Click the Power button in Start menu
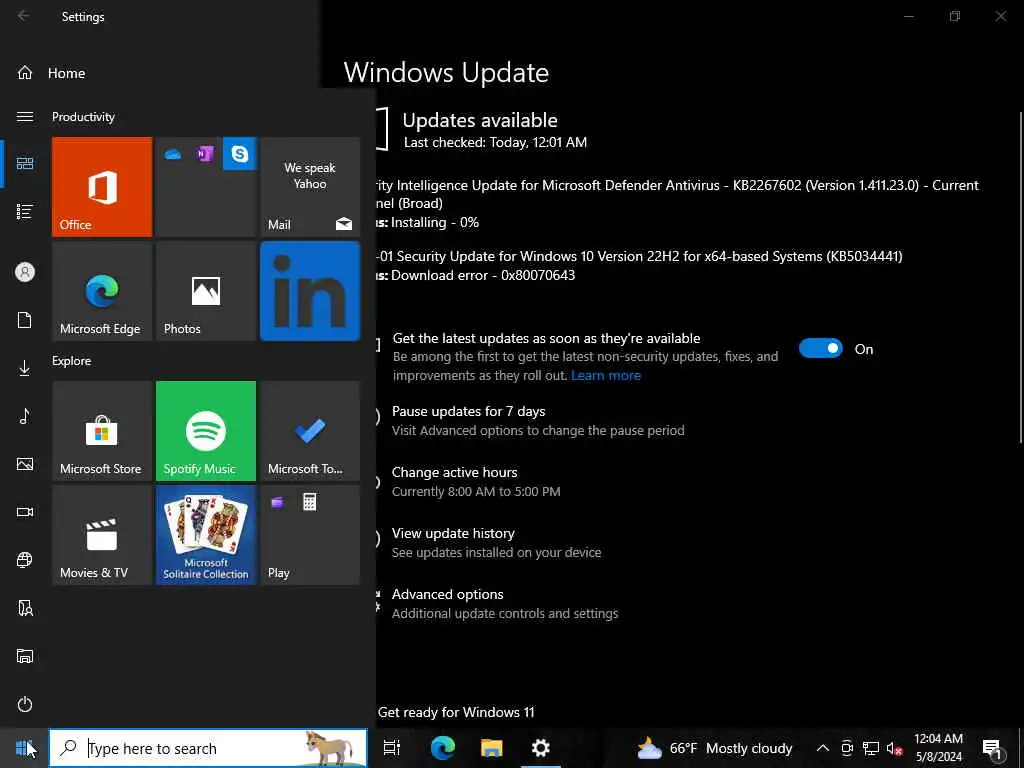The height and width of the screenshot is (768, 1024). pyautogui.click(x=25, y=704)
